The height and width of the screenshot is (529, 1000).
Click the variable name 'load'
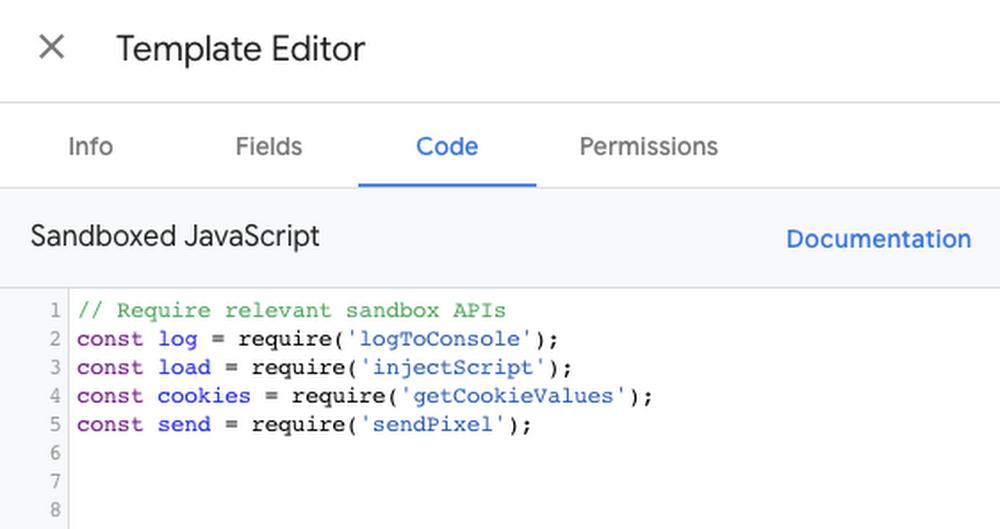(x=184, y=368)
